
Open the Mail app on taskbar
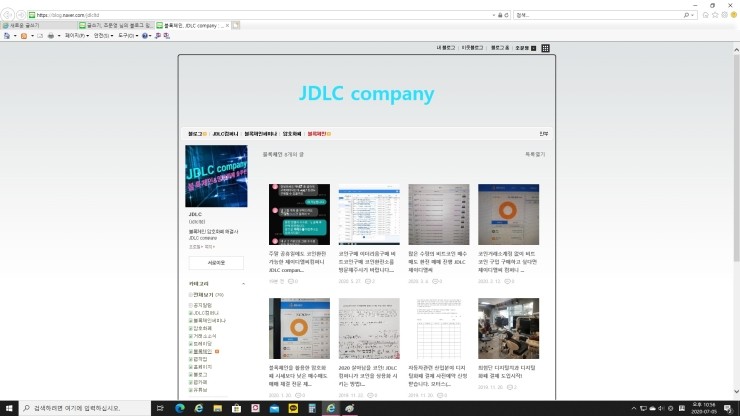274,408
